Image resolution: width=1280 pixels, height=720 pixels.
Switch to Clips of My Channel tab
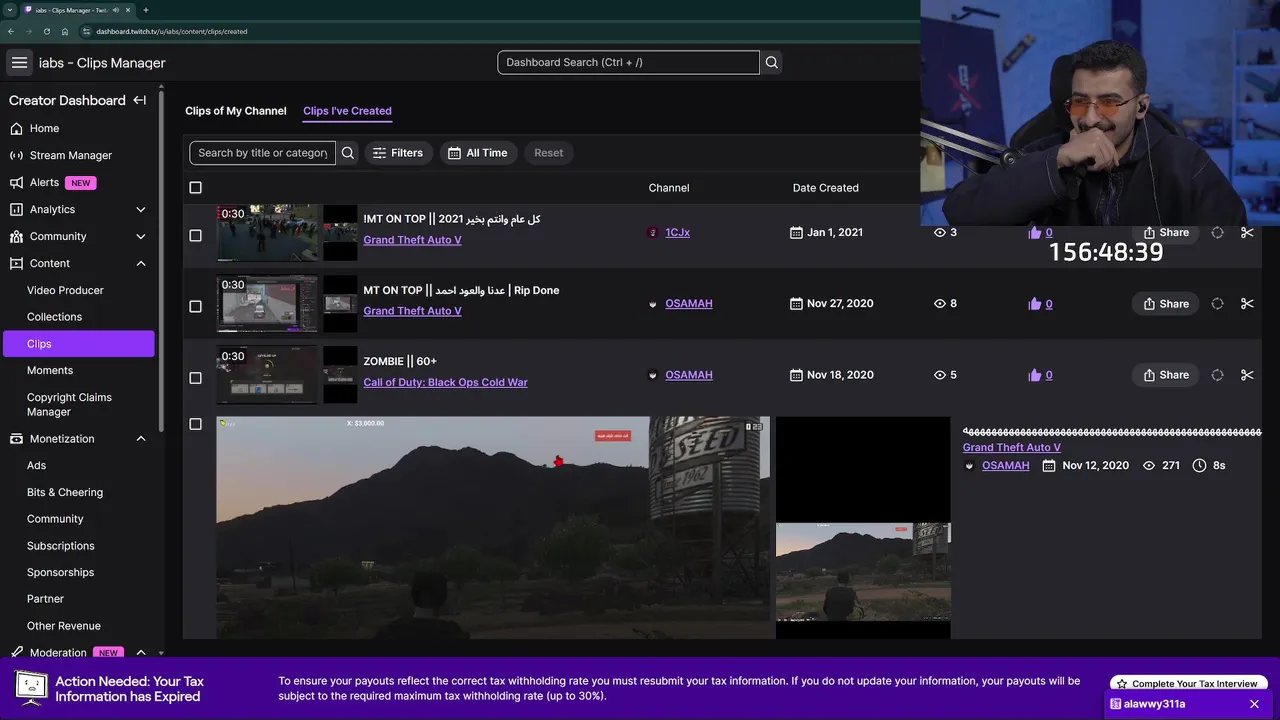pyautogui.click(x=236, y=111)
